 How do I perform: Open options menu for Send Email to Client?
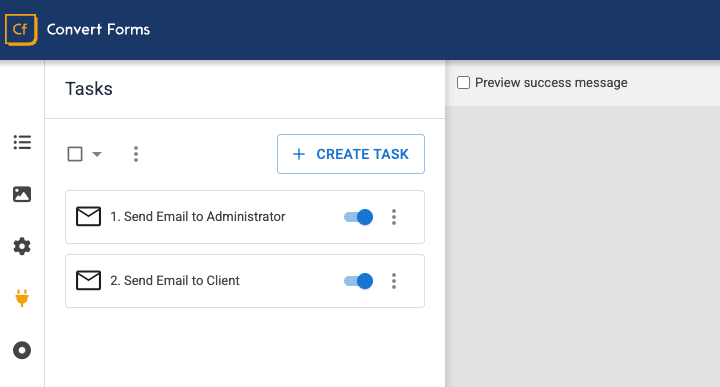point(394,280)
